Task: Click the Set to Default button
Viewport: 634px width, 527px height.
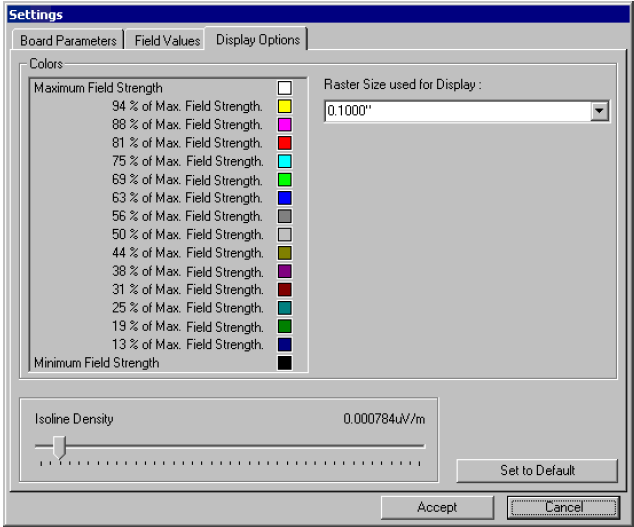Action: [537, 470]
